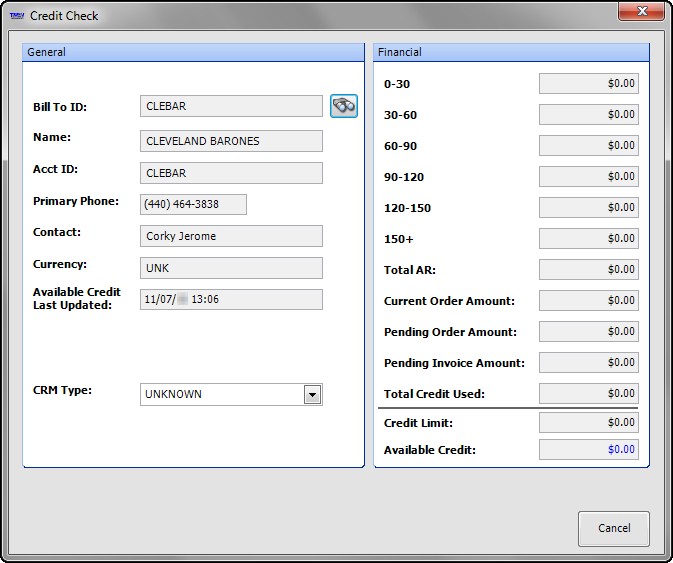
Task: Select the Name field with CLEVELAND BARONES
Action: (x=231, y=141)
